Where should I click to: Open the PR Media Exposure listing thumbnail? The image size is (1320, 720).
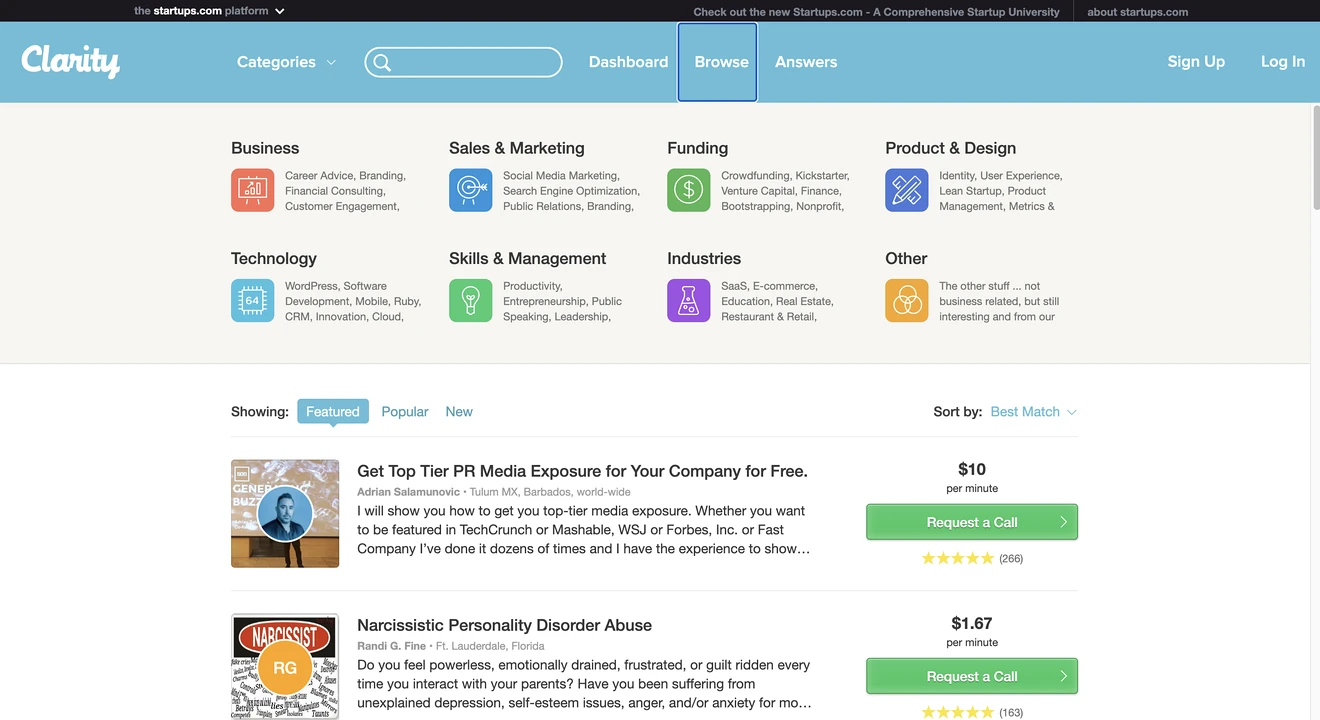(285, 514)
